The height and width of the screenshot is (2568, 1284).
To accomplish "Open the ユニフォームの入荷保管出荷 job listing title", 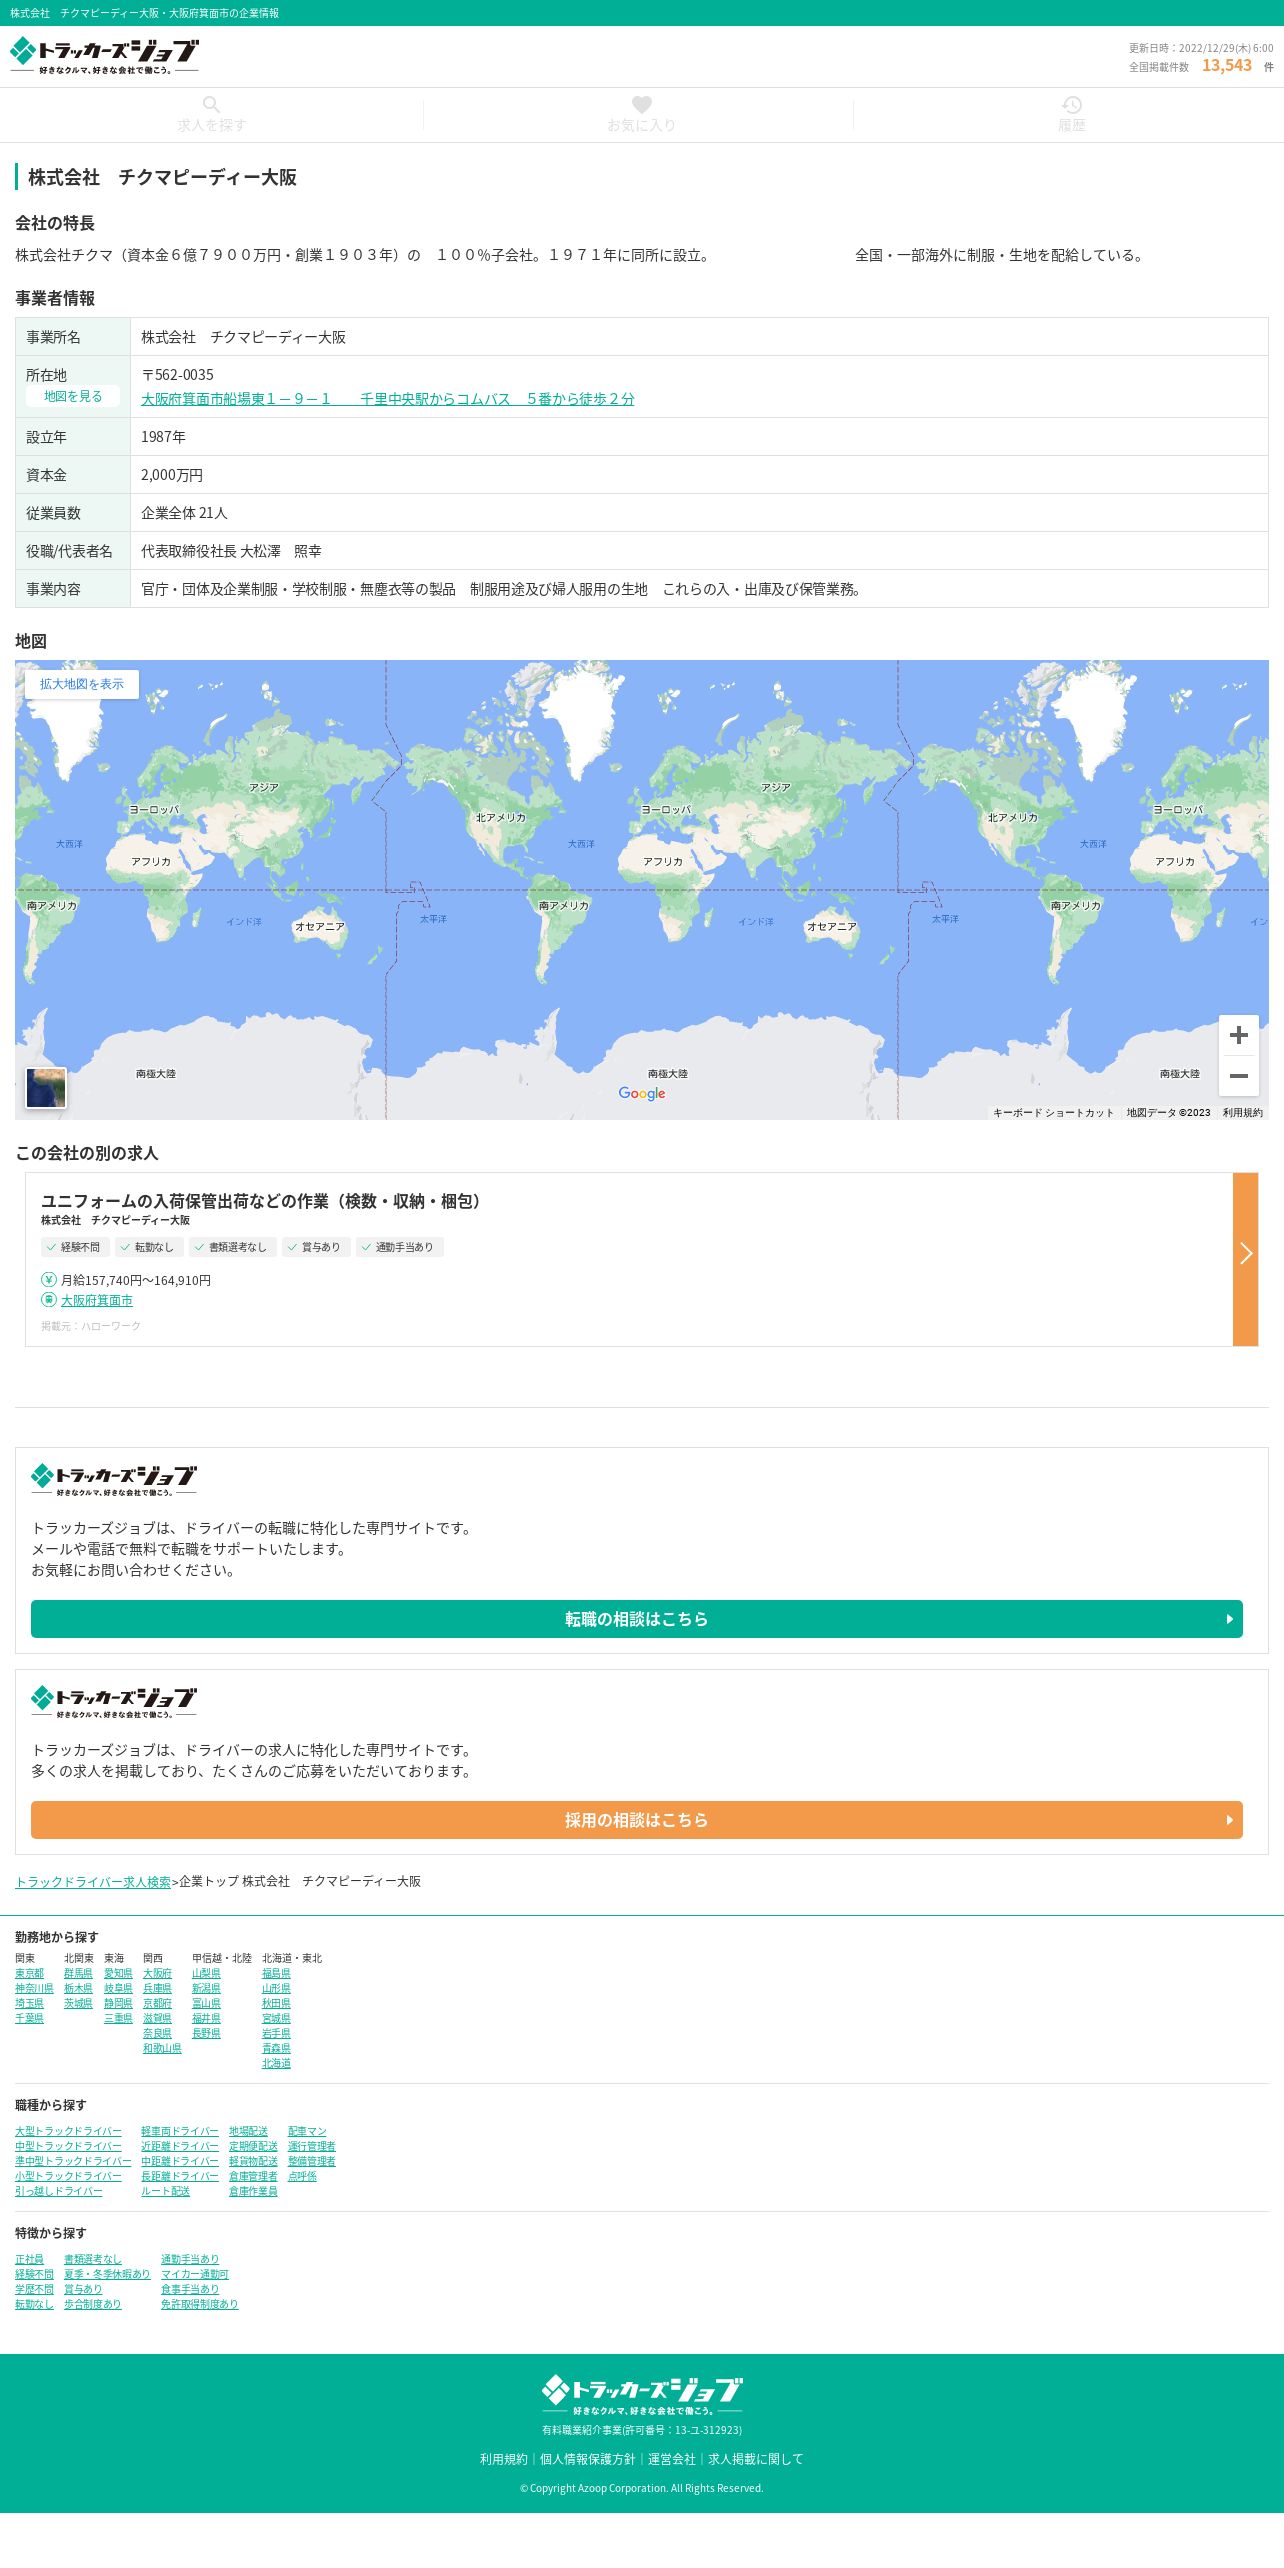I will coord(265,1201).
